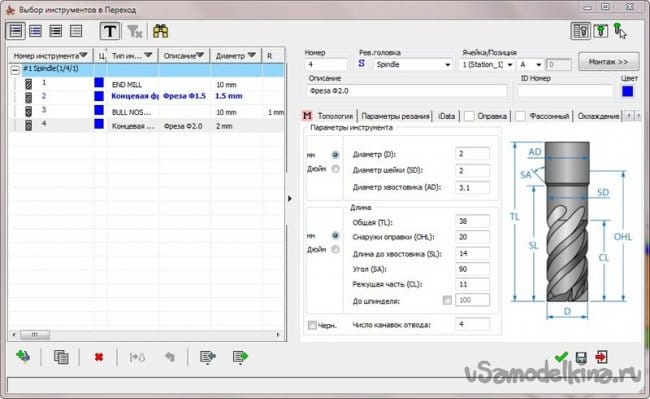The width and height of the screenshot is (650, 399).
Task: Toggle the Оправка tab checkbox
Action: [469, 116]
